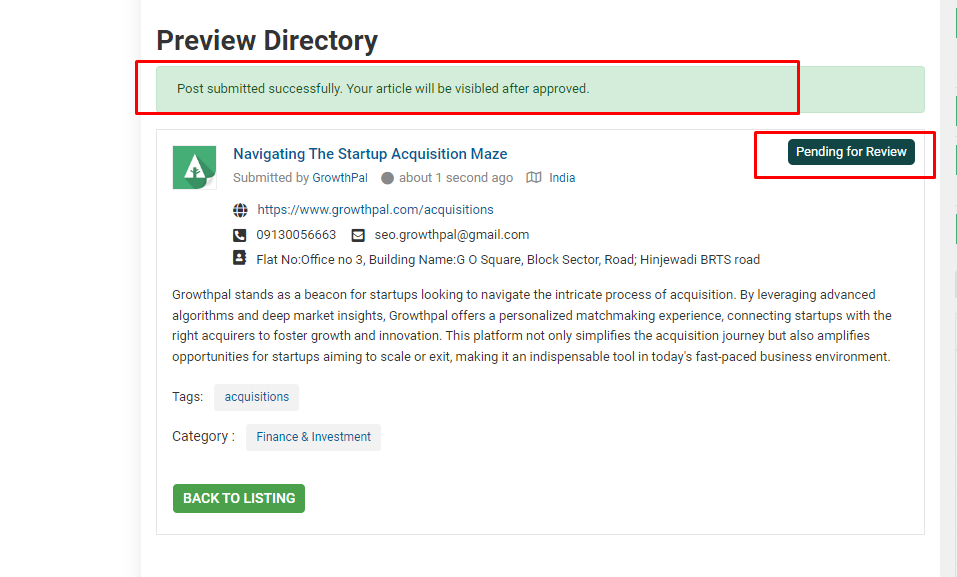The width and height of the screenshot is (957, 577).
Task: Click the GrowthPal green tree logo thumbnail
Action: 194,167
